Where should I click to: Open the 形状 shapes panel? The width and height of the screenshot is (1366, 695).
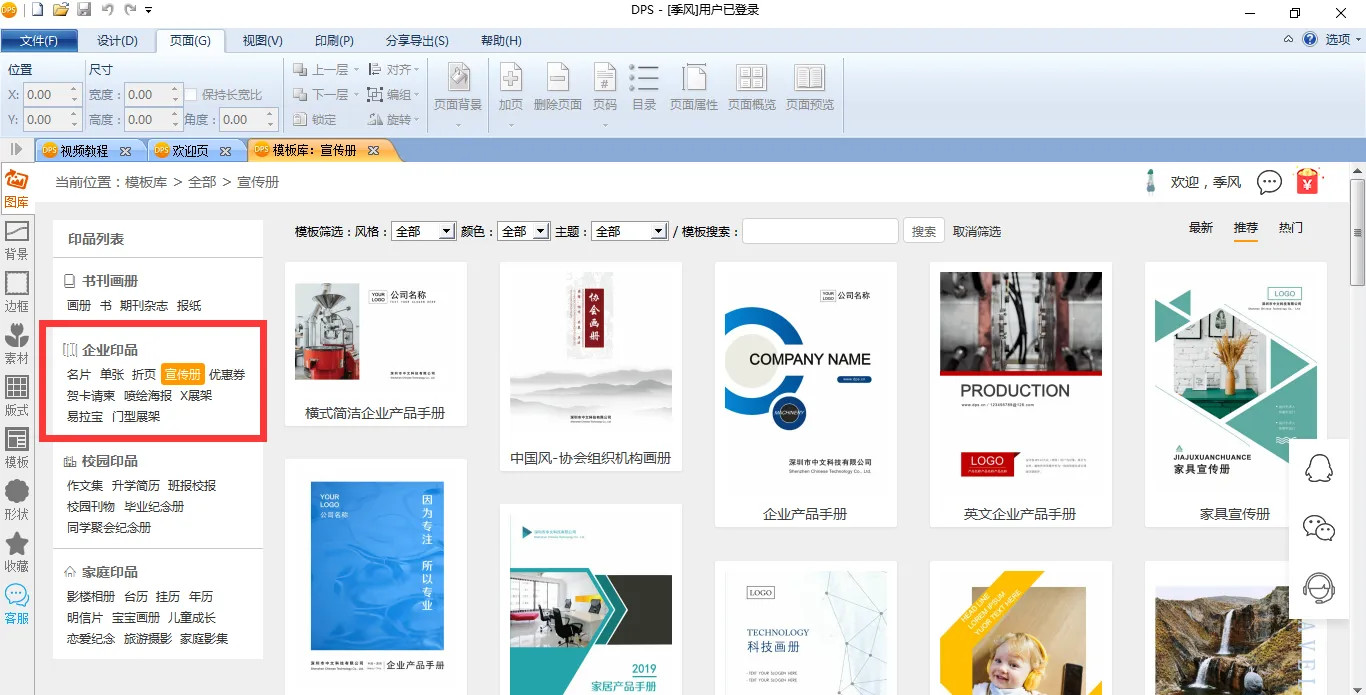tap(17, 499)
